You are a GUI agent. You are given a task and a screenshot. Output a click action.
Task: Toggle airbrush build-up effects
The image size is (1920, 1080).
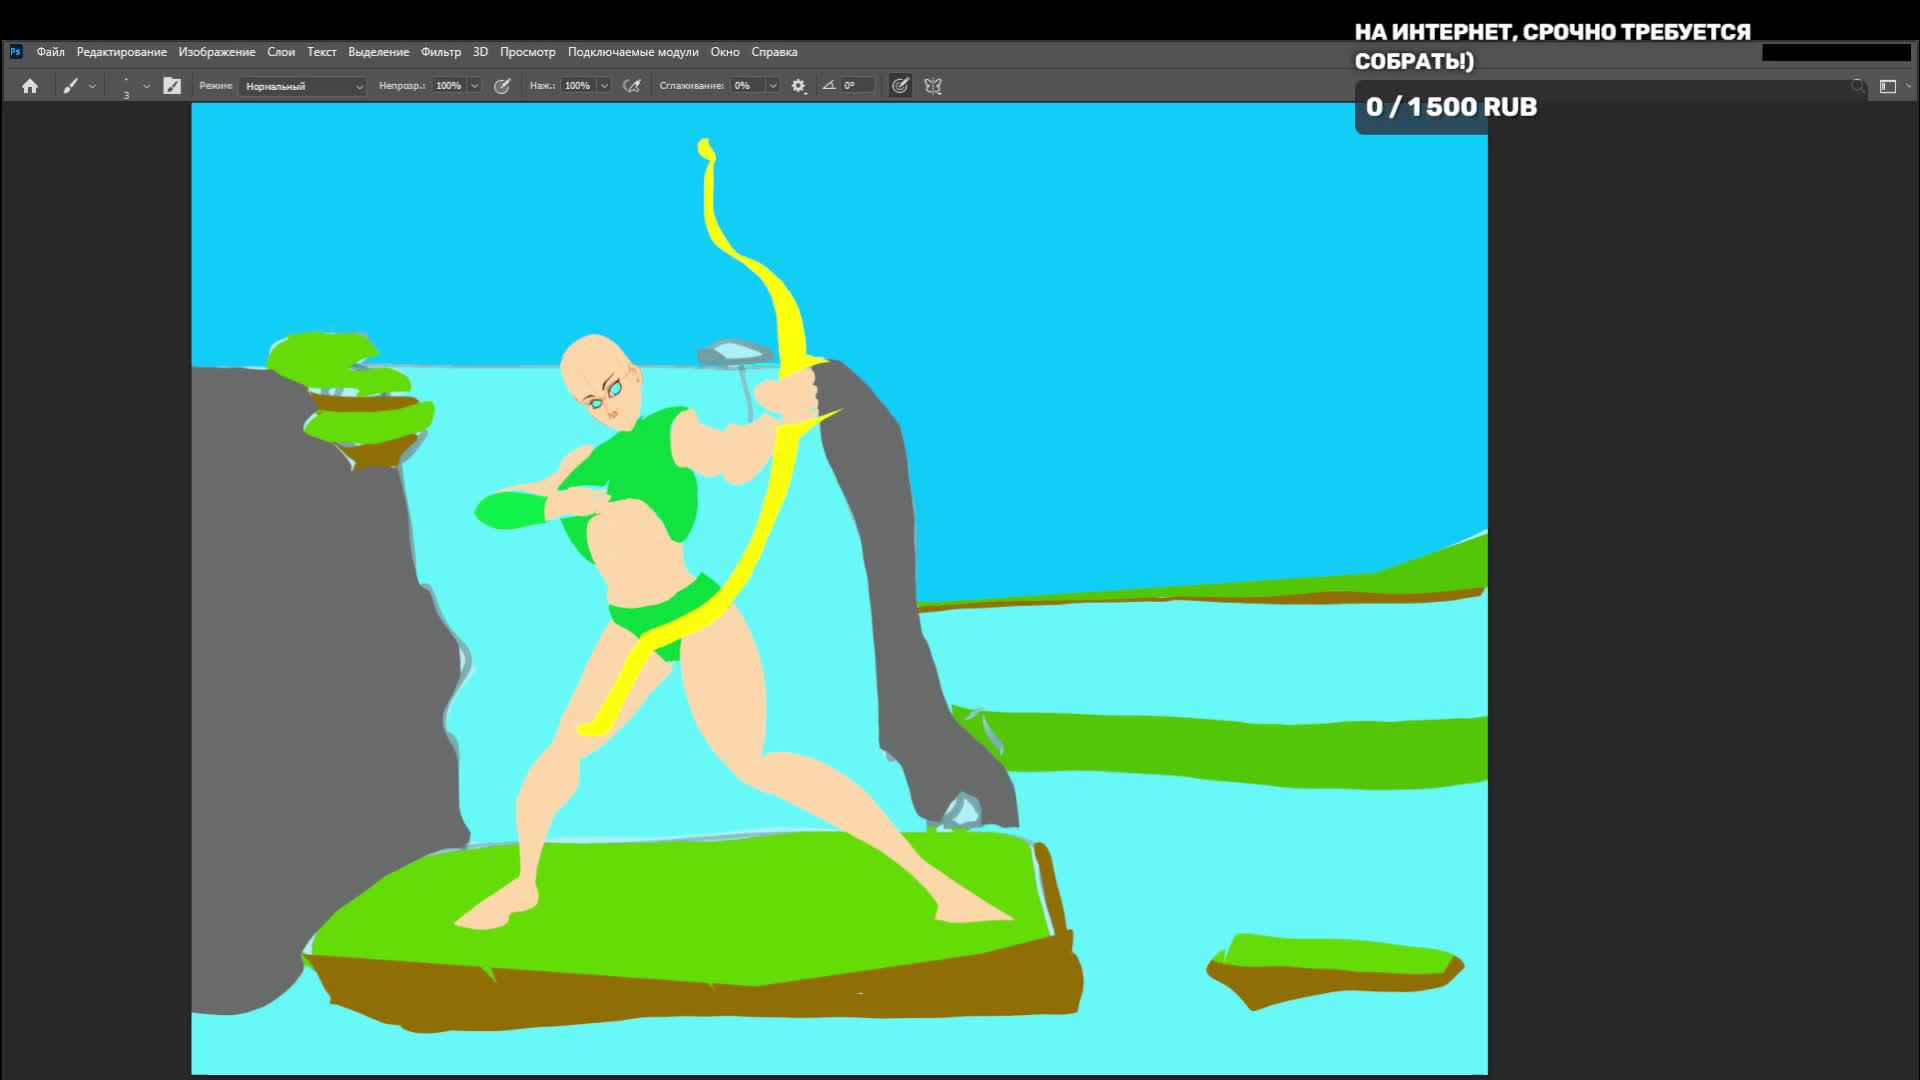coord(631,86)
